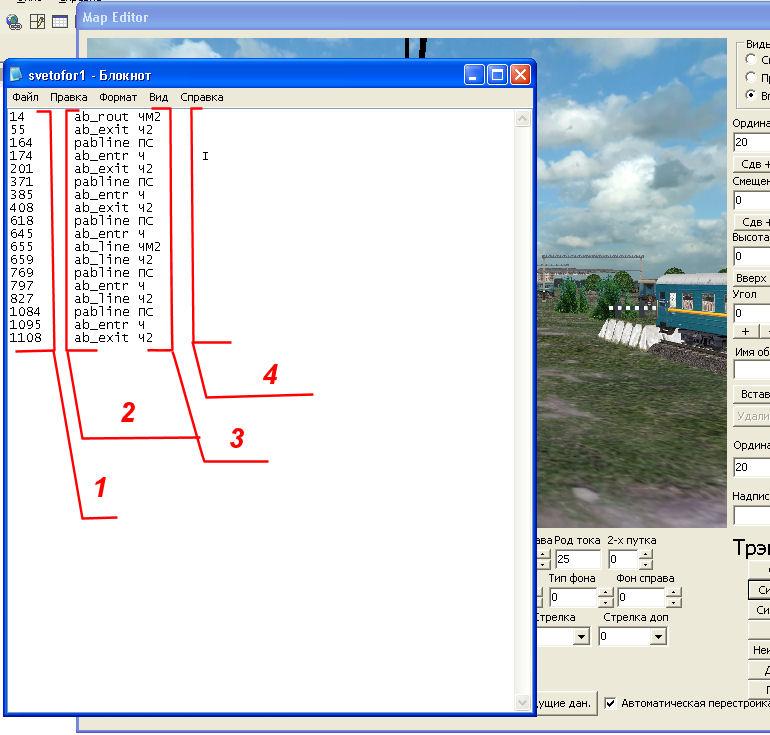Decrease the Фон справа spinner value

click(673, 602)
